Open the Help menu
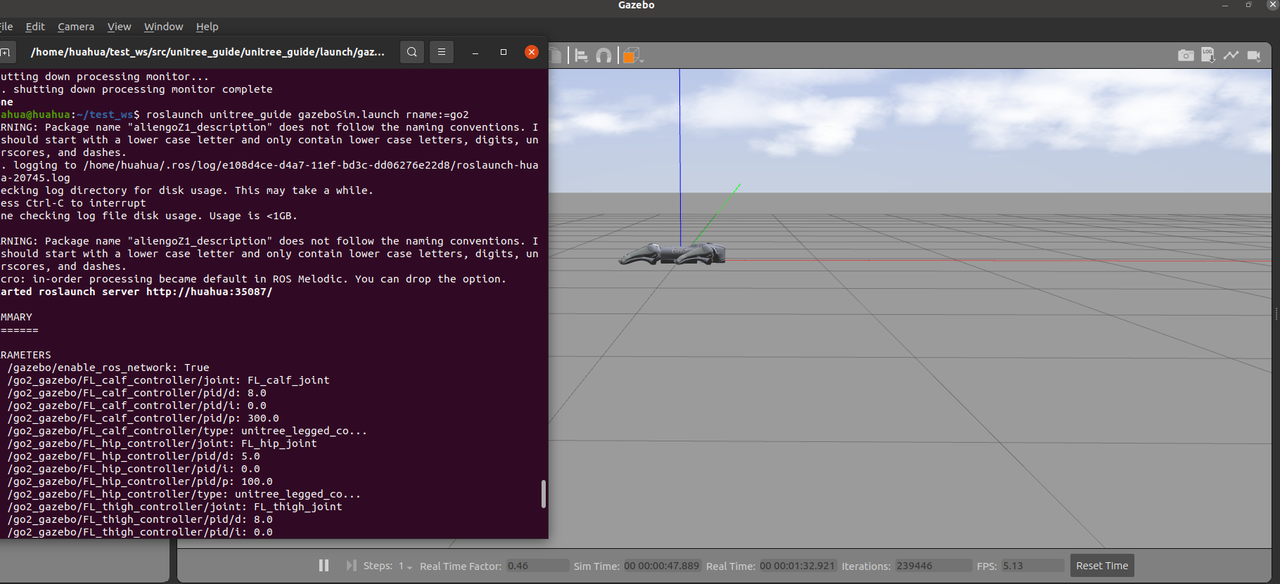 pyautogui.click(x=207, y=27)
